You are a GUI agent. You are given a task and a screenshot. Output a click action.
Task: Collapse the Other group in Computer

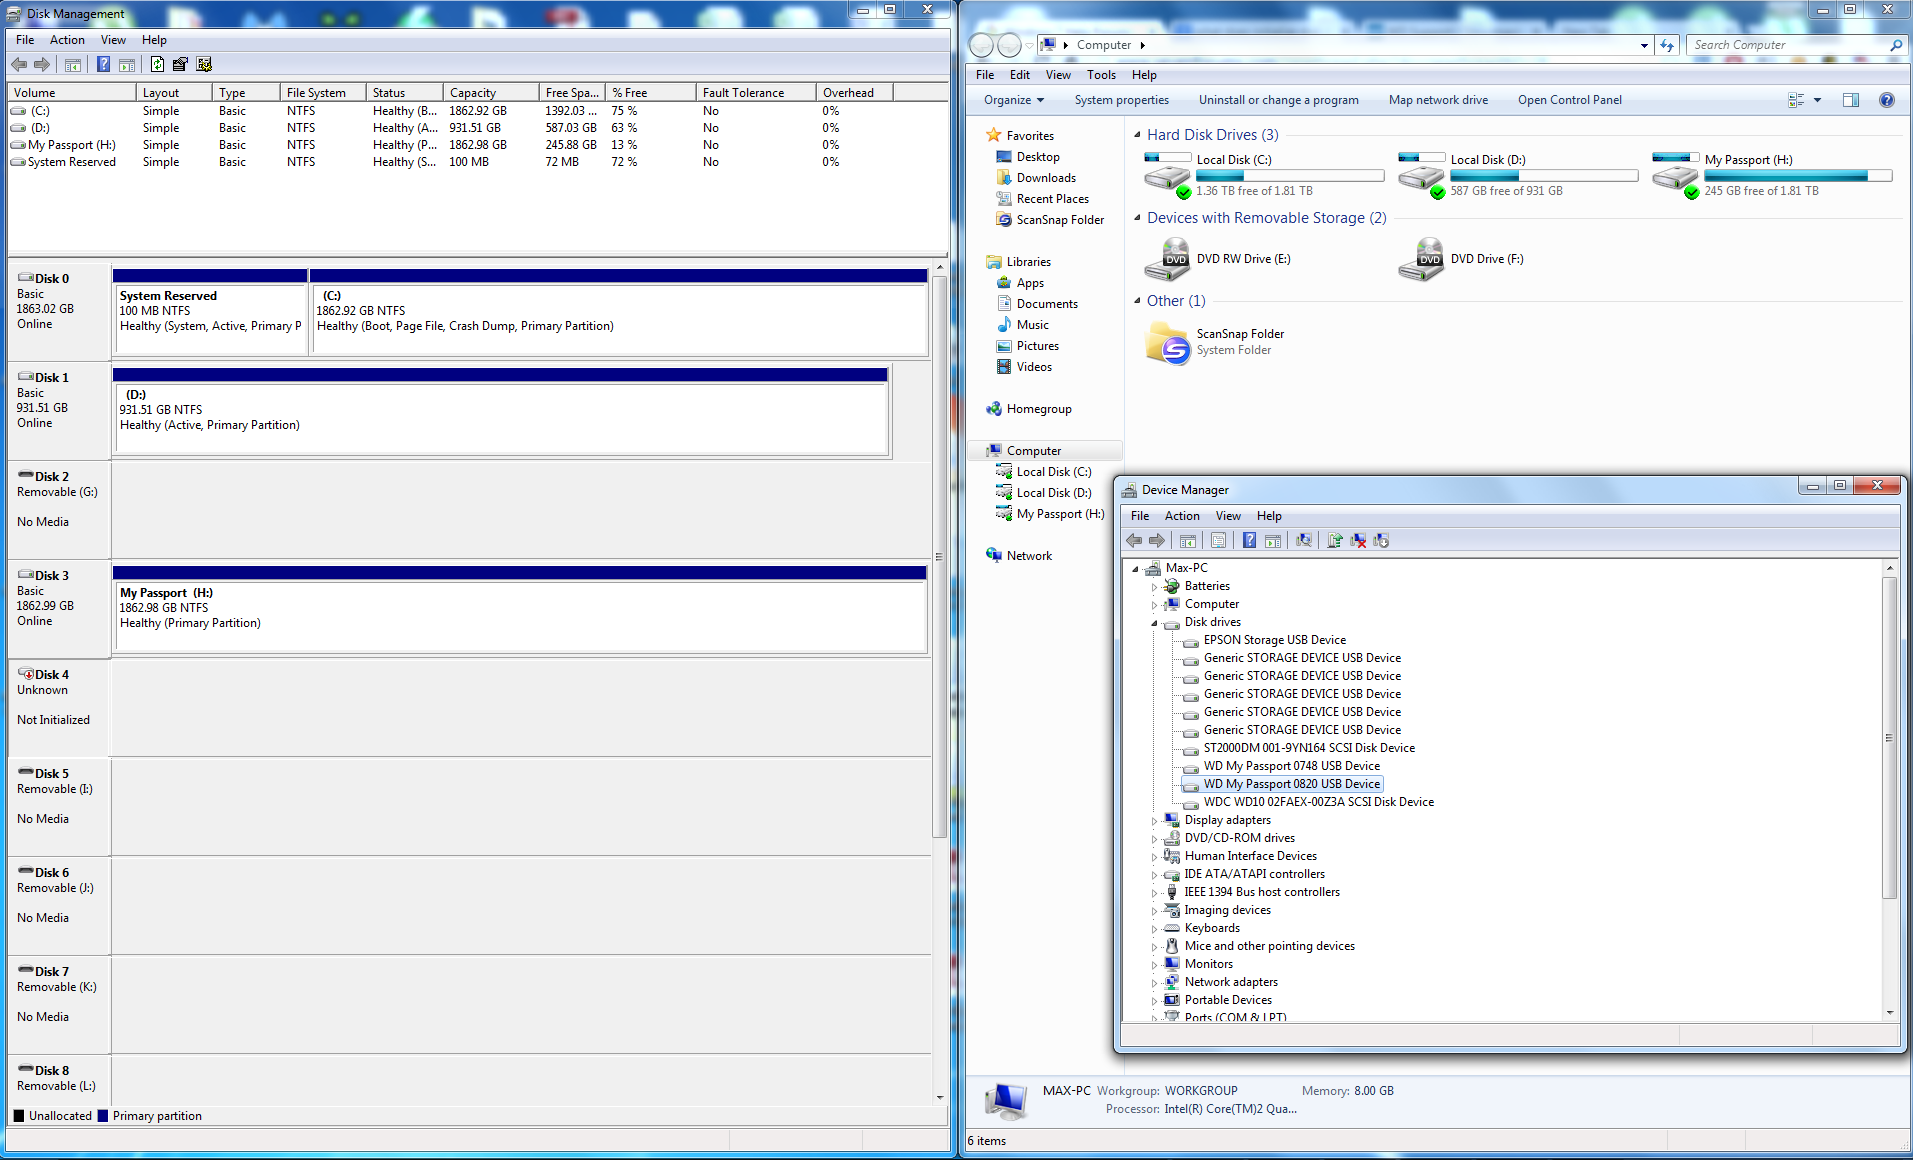click(x=1137, y=301)
